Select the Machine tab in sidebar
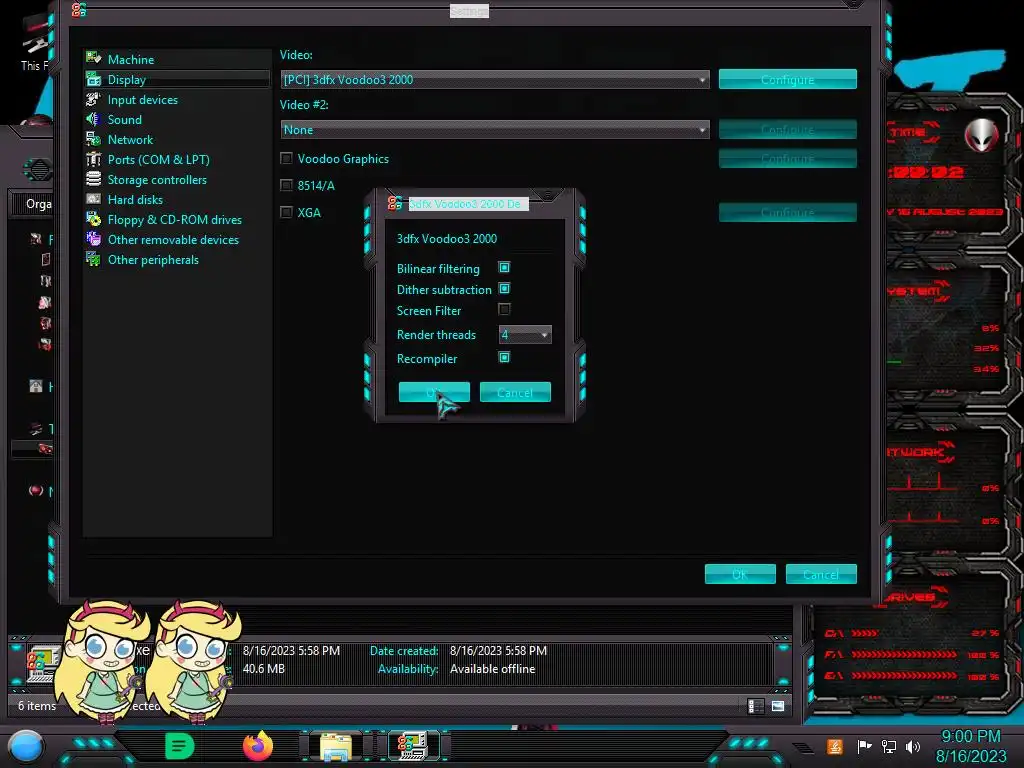 [x=131, y=59]
